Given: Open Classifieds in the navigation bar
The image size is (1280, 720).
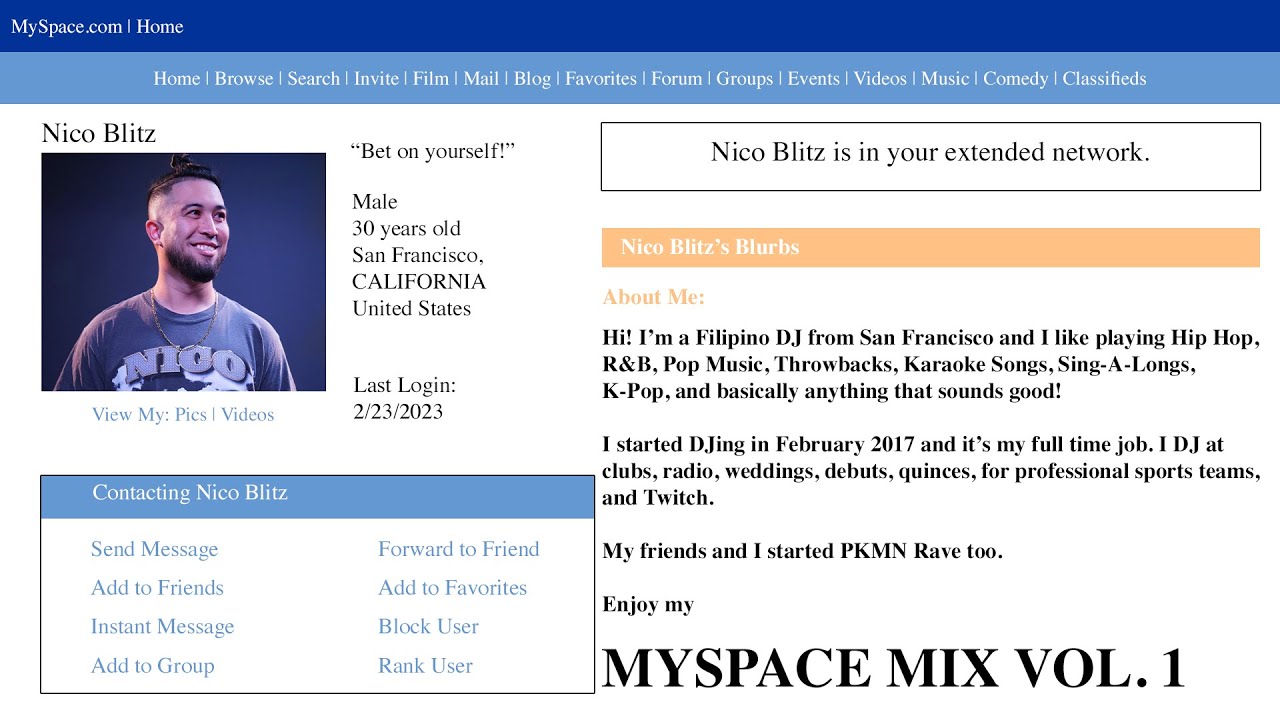Looking at the screenshot, I should click(1104, 79).
